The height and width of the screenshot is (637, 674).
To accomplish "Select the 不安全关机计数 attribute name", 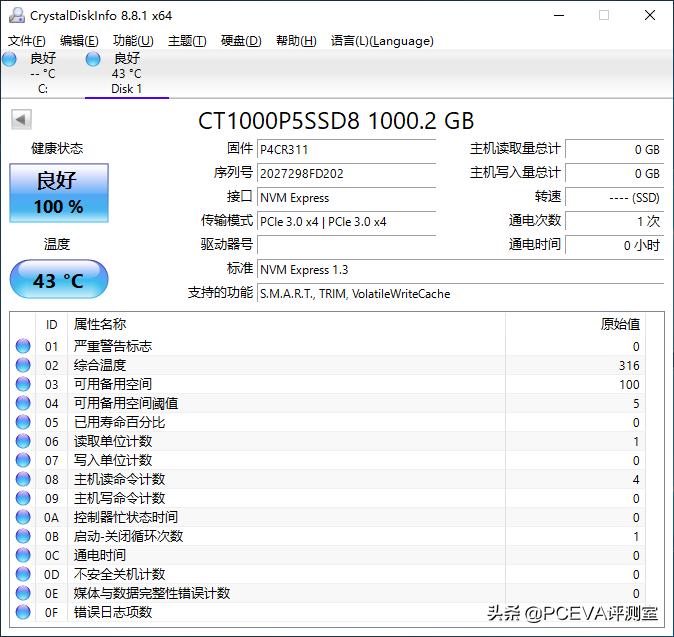I will [x=119, y=574].
